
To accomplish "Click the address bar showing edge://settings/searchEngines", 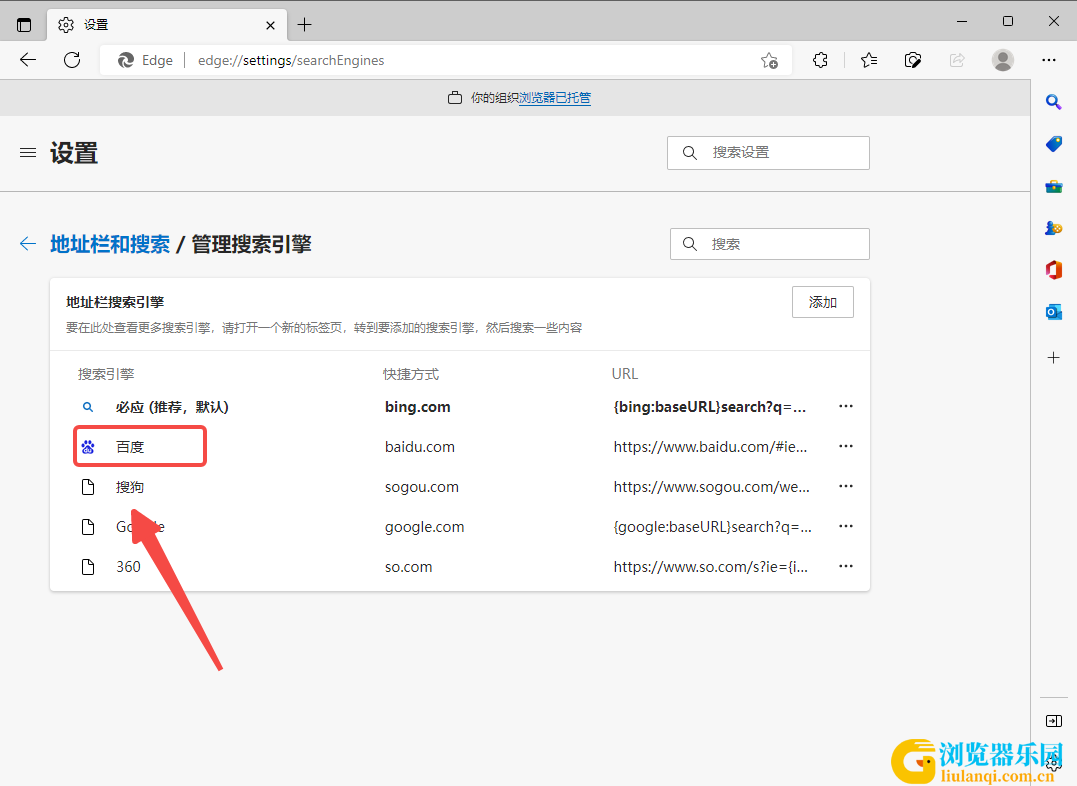I will tap(446, 60).
